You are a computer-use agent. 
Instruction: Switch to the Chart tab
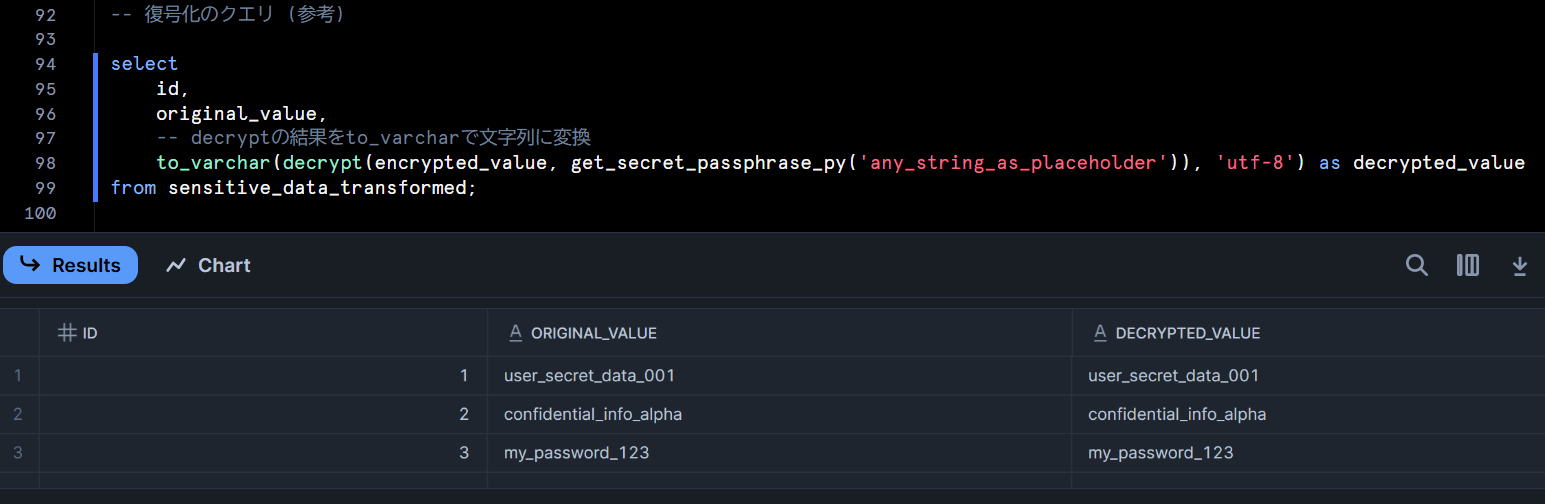coord(208,265)
